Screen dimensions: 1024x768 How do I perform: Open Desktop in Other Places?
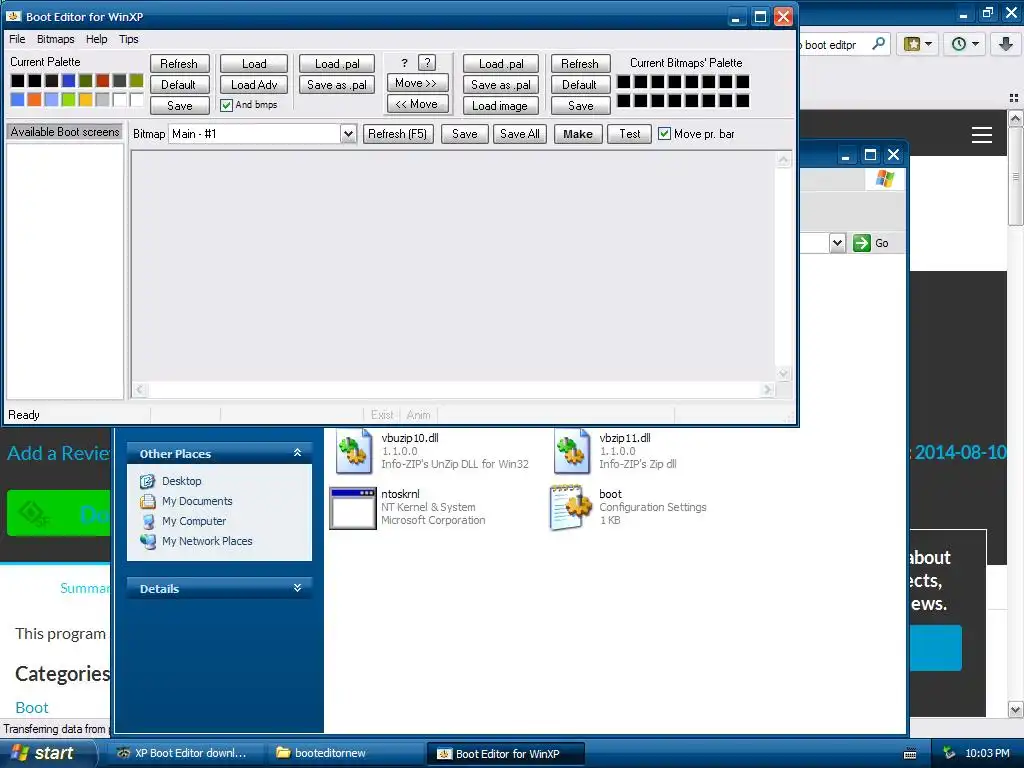pyautogui.click(x=182, y=481)
